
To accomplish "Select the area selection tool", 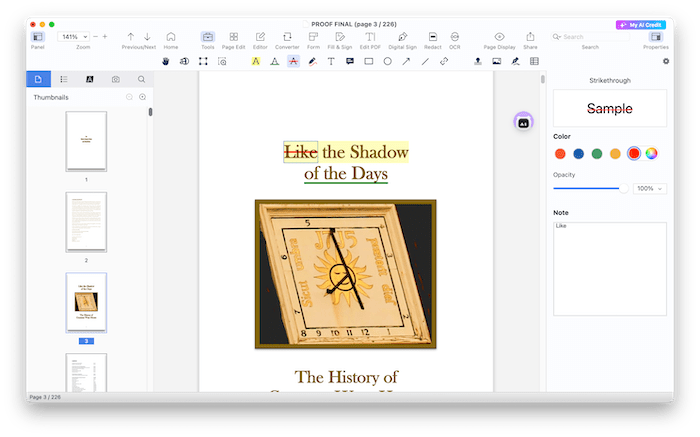I will [203, 62].
